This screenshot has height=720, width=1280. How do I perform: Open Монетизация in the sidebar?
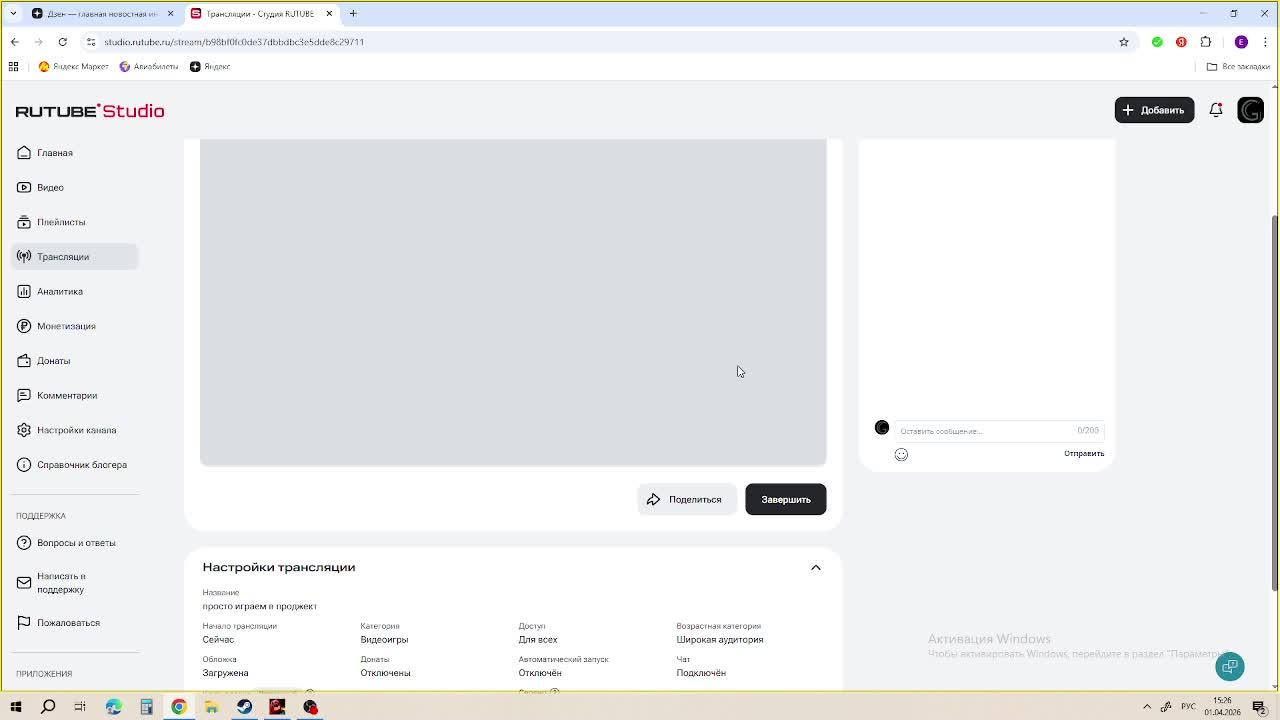[x=75, y=326]
